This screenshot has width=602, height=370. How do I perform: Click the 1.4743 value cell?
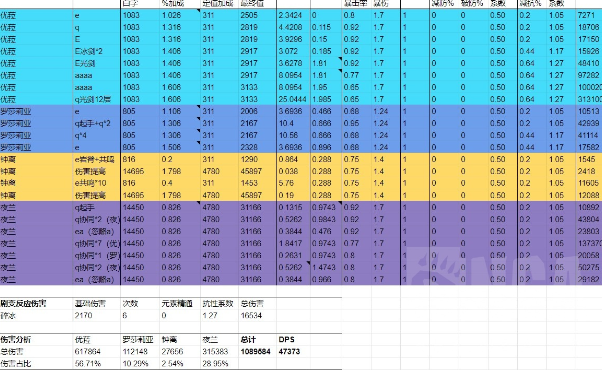(326, 268)
